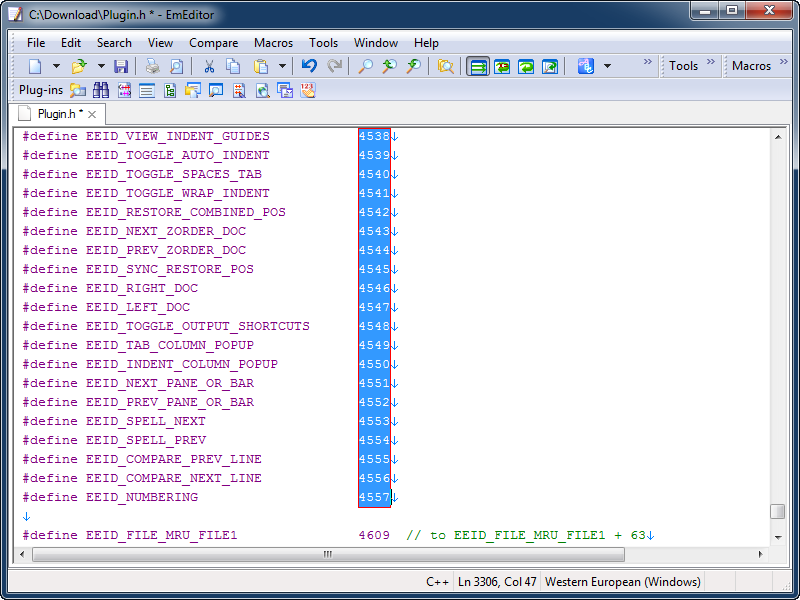
Task: Enable Wrap by Characters mode
Action: pos(502,66)
